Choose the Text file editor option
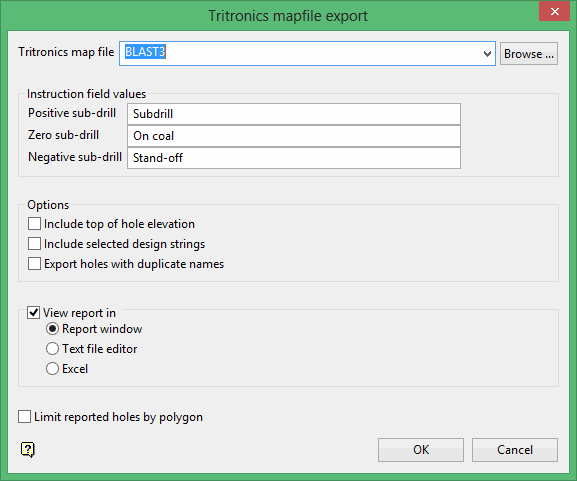 coord(52,349)
